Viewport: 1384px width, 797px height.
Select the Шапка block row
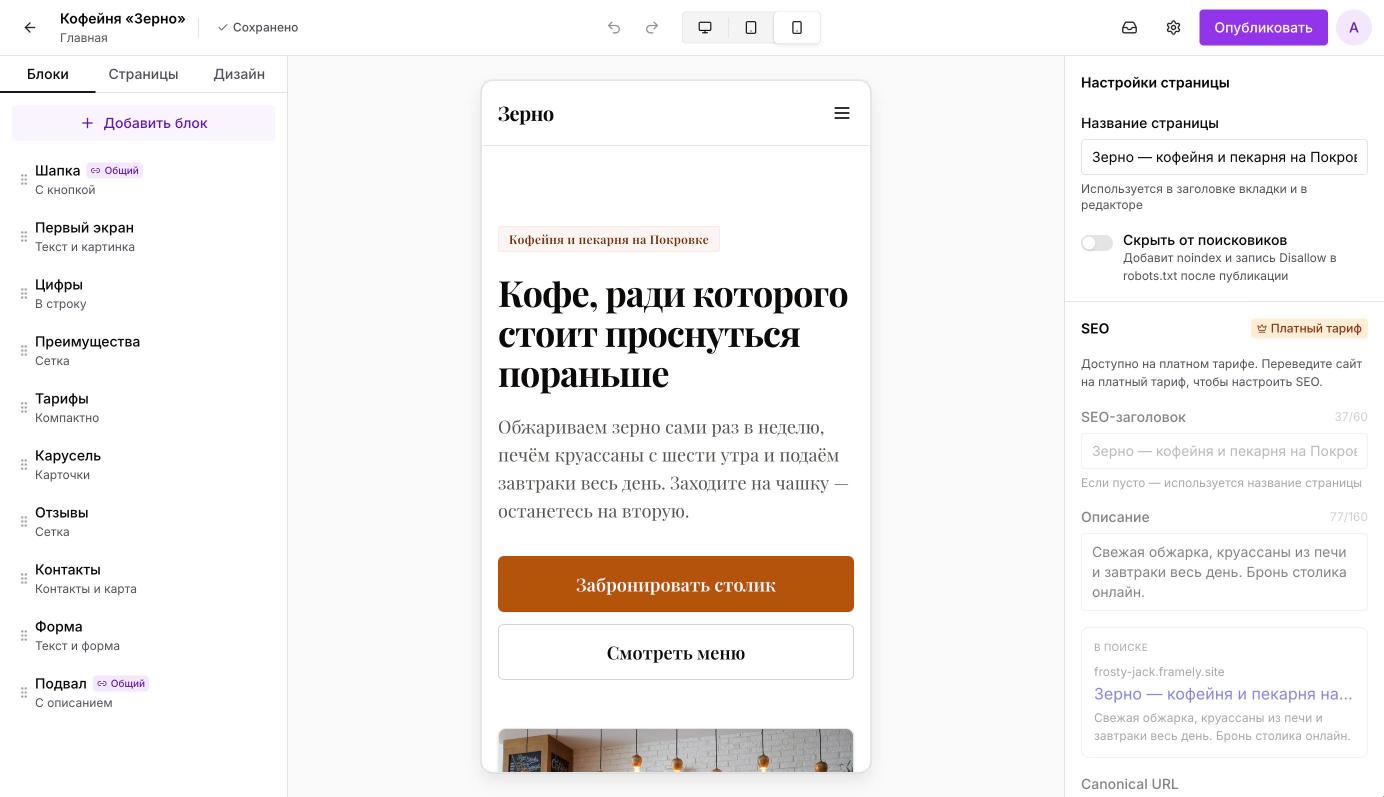click(x=143, y=180)
